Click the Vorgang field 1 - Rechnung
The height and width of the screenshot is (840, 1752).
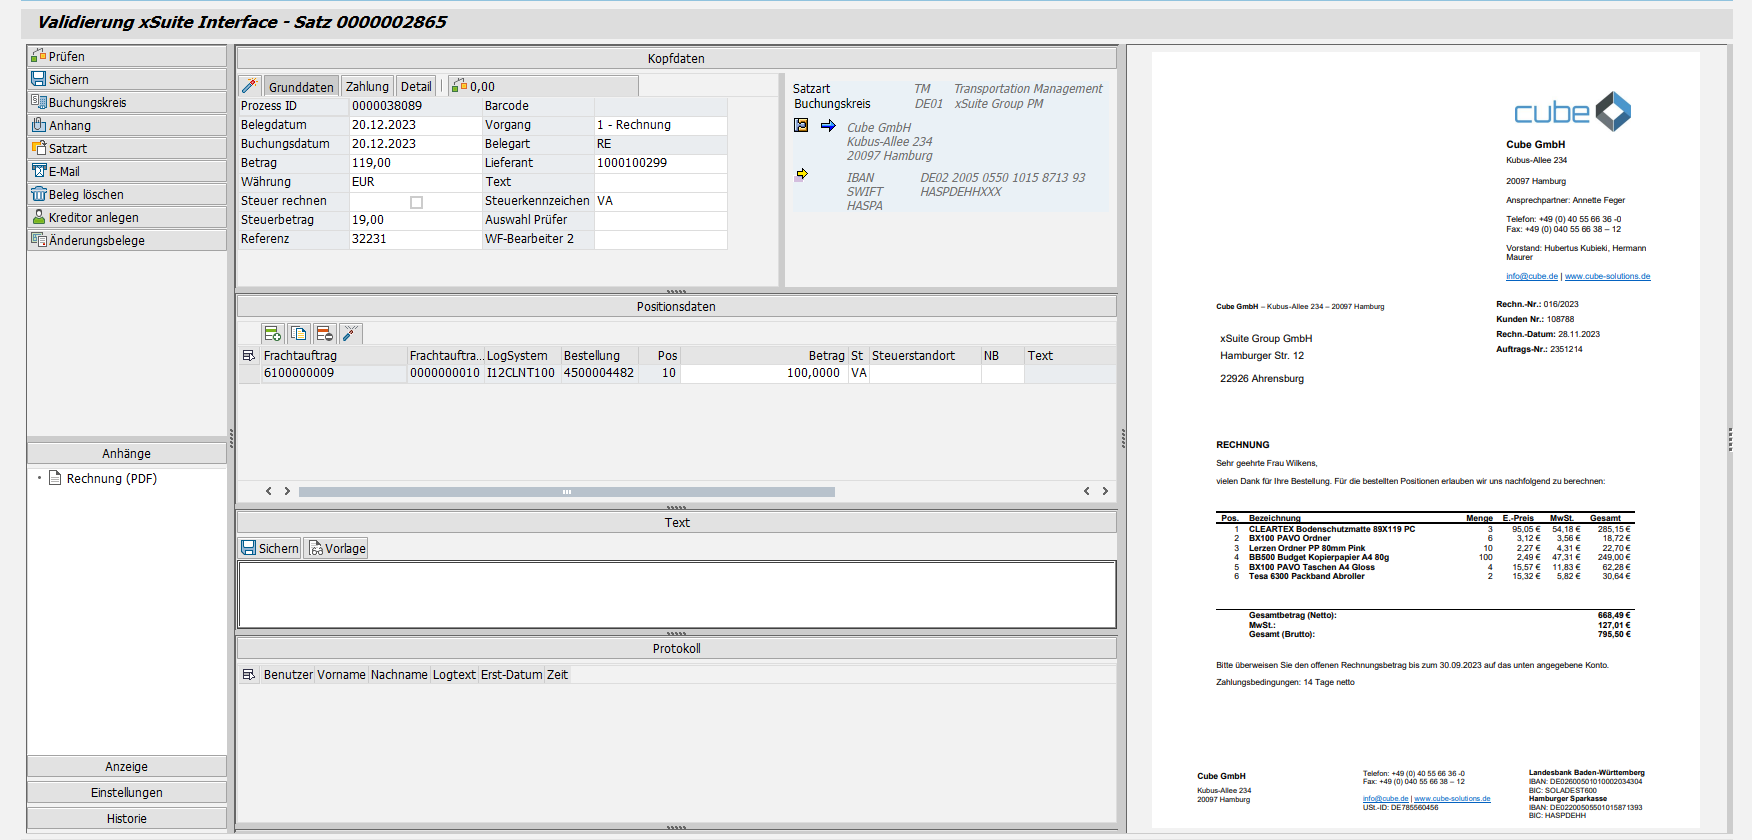(x=660, y=125)
